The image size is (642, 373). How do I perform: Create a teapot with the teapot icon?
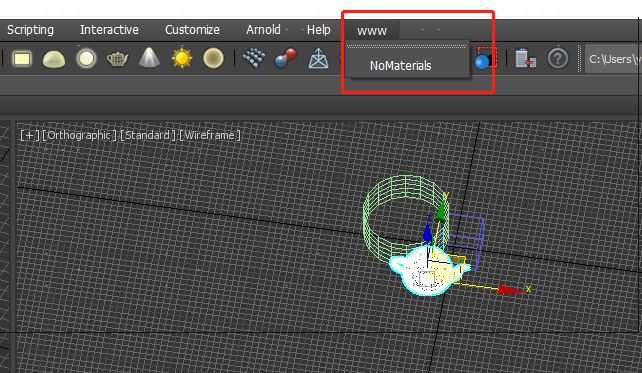tap(118, 59)
